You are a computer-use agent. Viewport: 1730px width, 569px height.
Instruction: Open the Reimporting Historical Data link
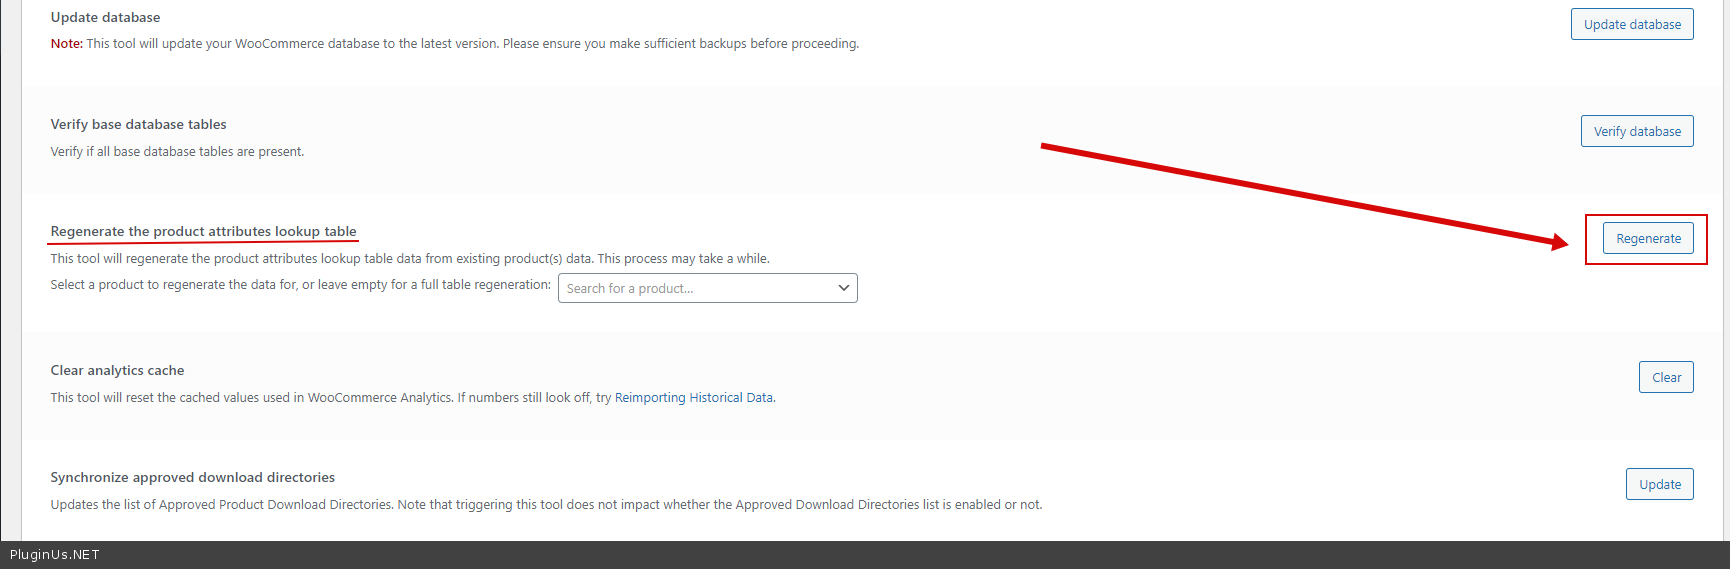click(x=693, y=398)
